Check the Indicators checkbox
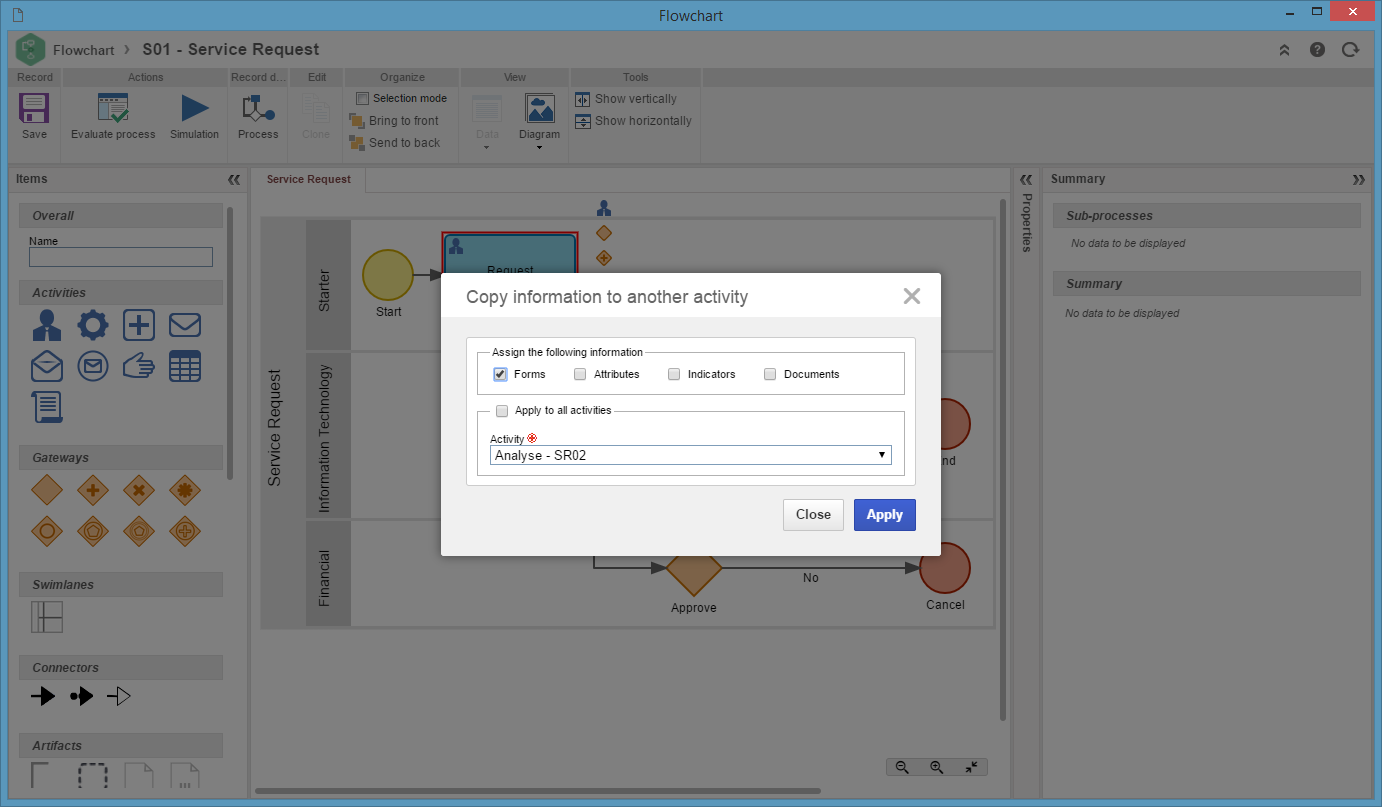Viewport: 1382px width, 807px height. click(674, 374)
